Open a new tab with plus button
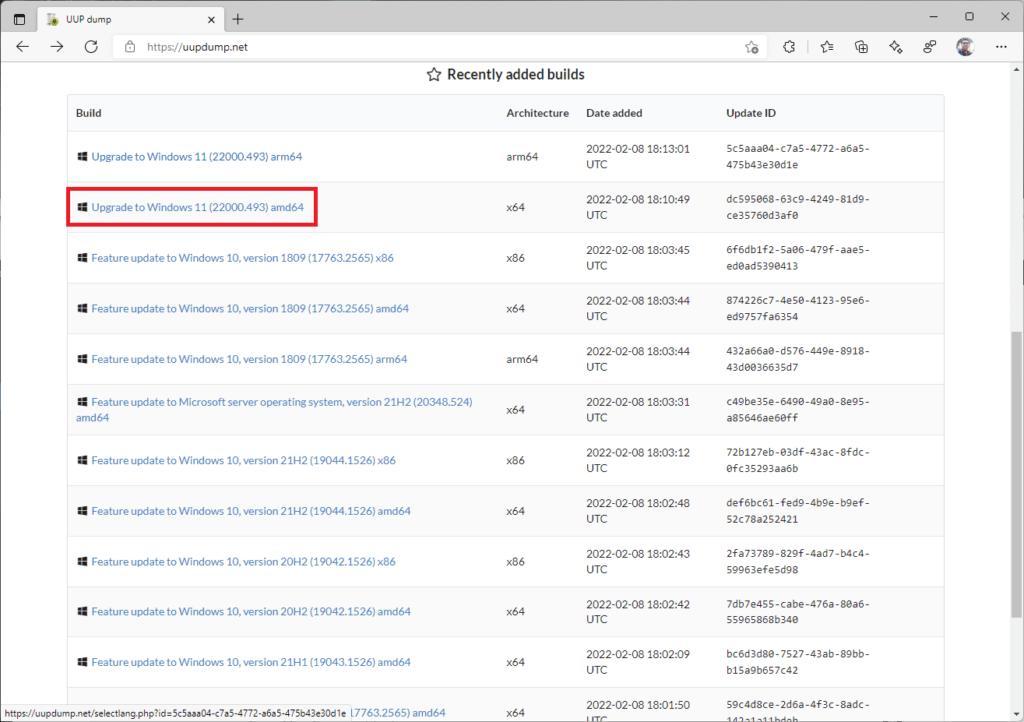 tap(237, 19)
